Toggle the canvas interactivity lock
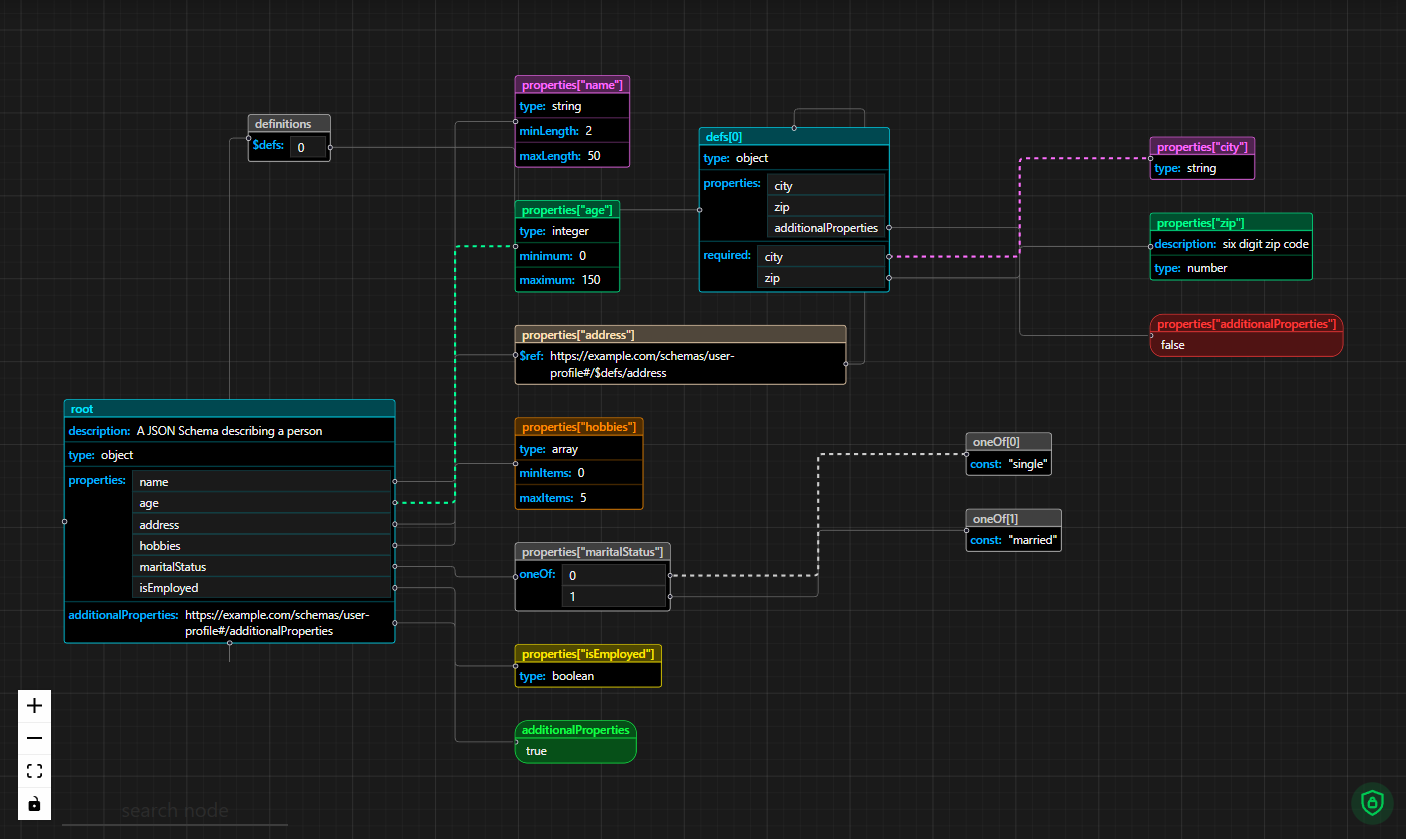Image resolution: width=1406 pixels, height=839 pixels. click(35, 804)
